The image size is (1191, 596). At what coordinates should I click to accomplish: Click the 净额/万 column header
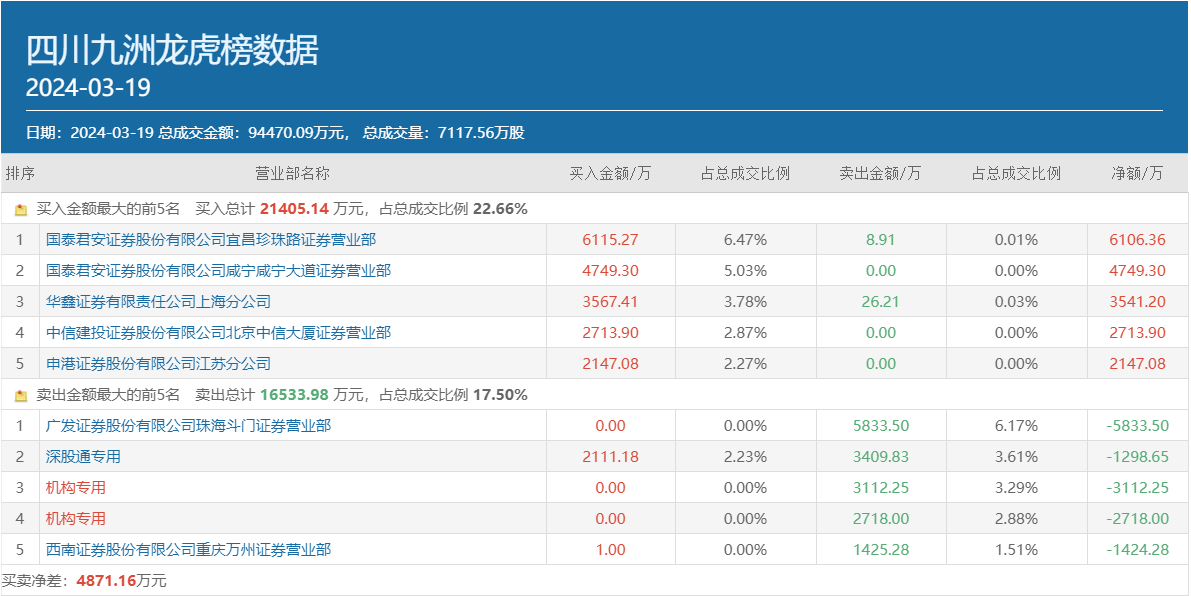click(1137, 174)
